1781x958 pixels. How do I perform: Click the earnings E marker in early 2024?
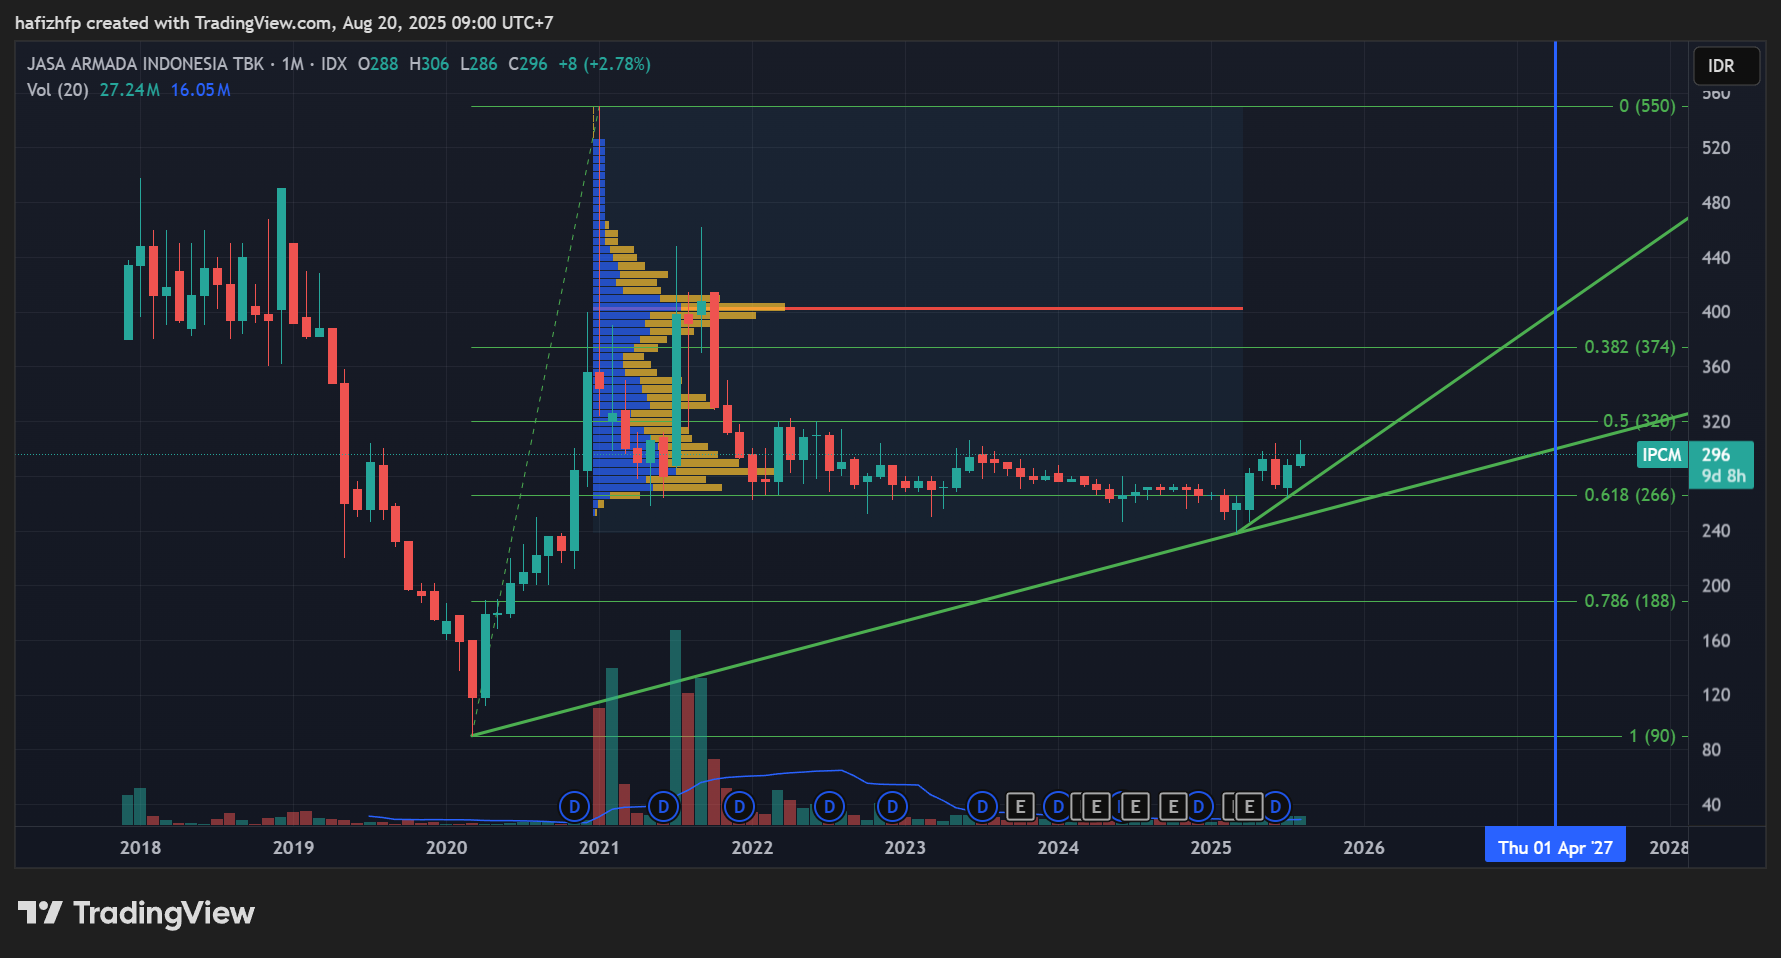click(1096, 806)
